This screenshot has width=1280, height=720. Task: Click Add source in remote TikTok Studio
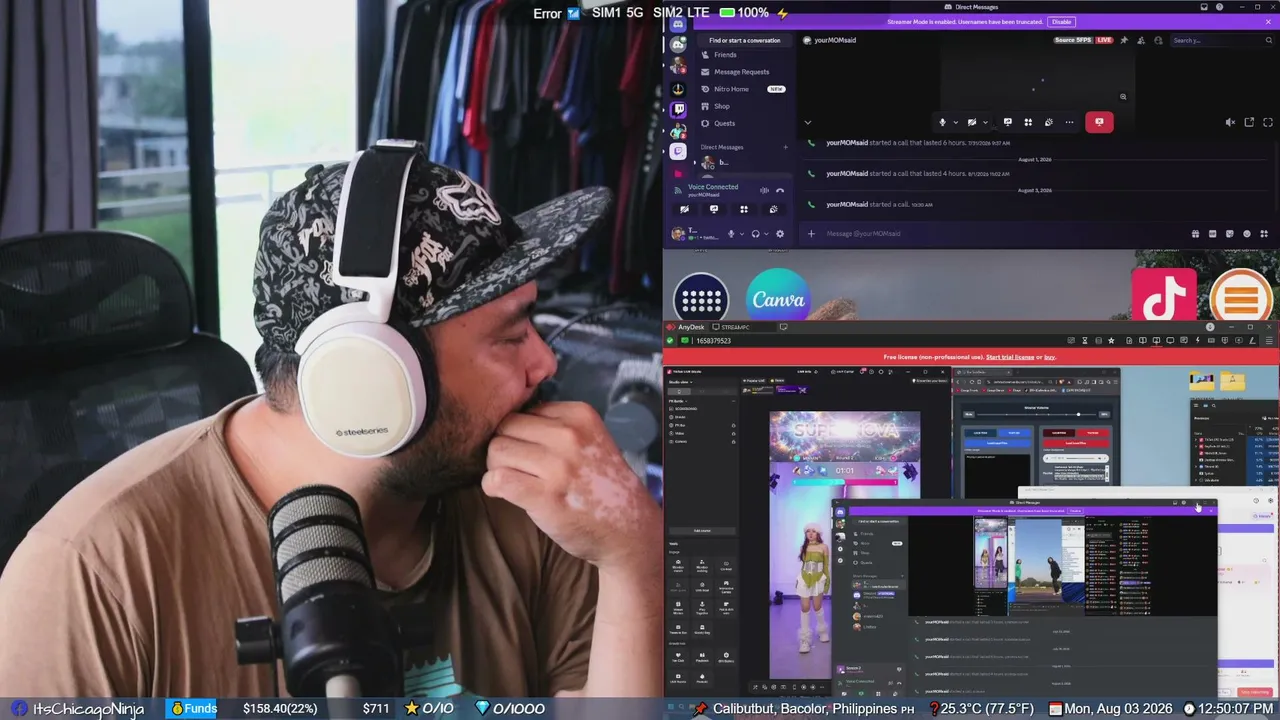[702, 531]
